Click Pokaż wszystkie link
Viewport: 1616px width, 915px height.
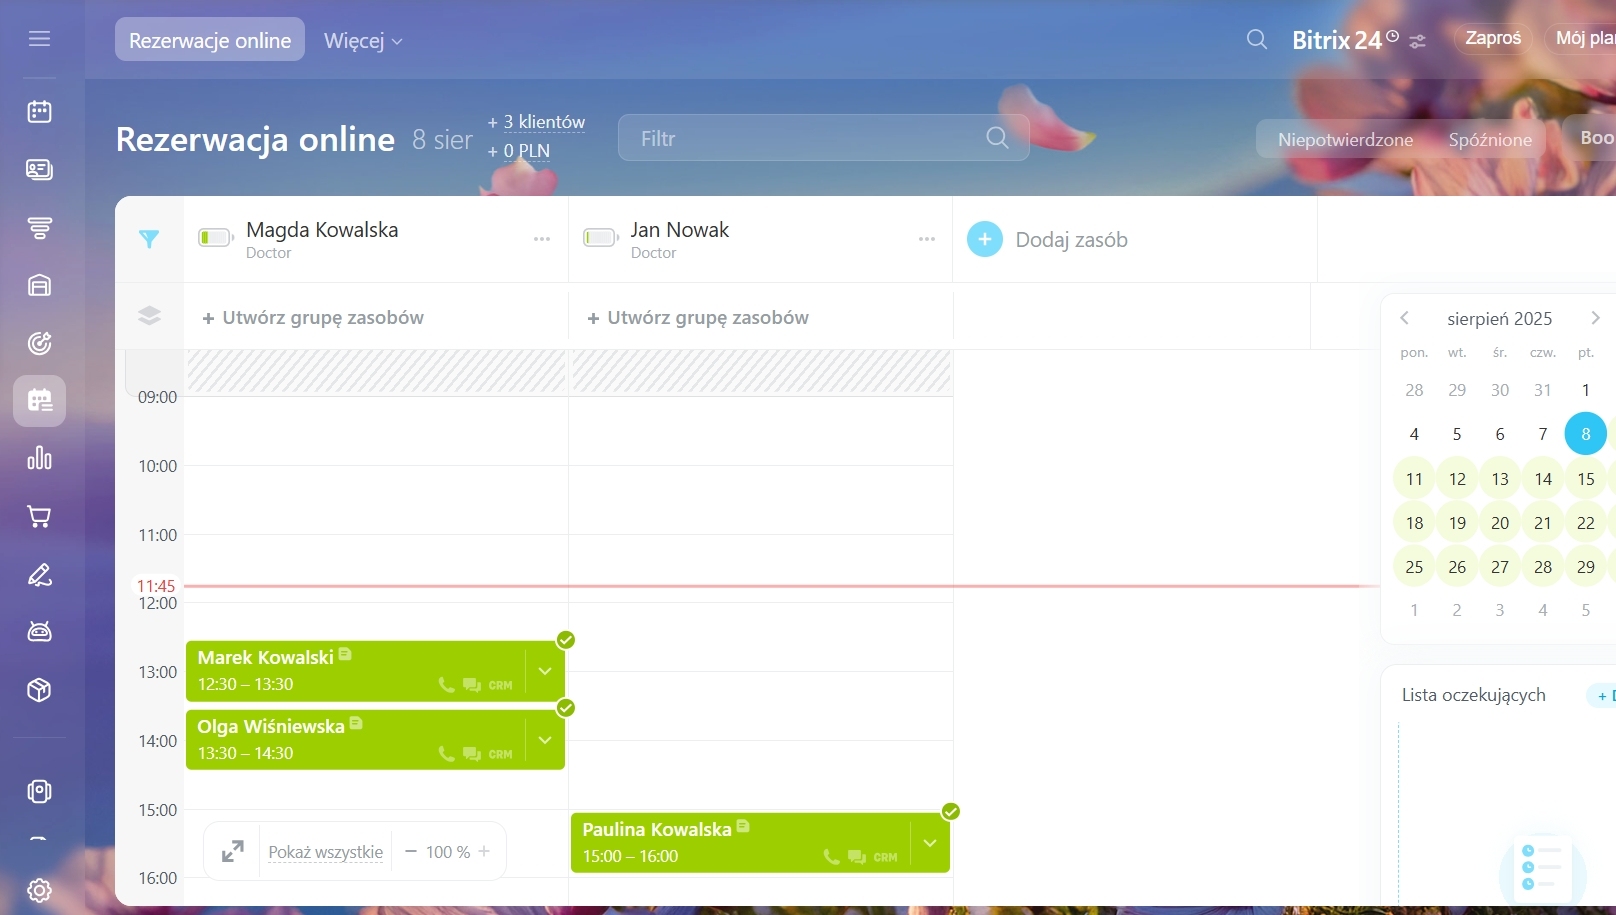pyautogui.click(x=325, y=852)
